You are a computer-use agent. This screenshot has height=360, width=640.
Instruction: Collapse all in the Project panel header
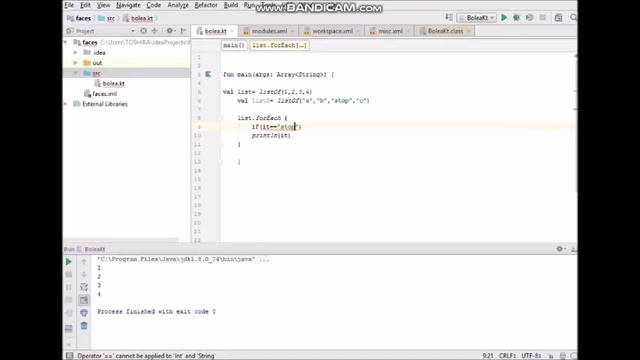[155, 31]
